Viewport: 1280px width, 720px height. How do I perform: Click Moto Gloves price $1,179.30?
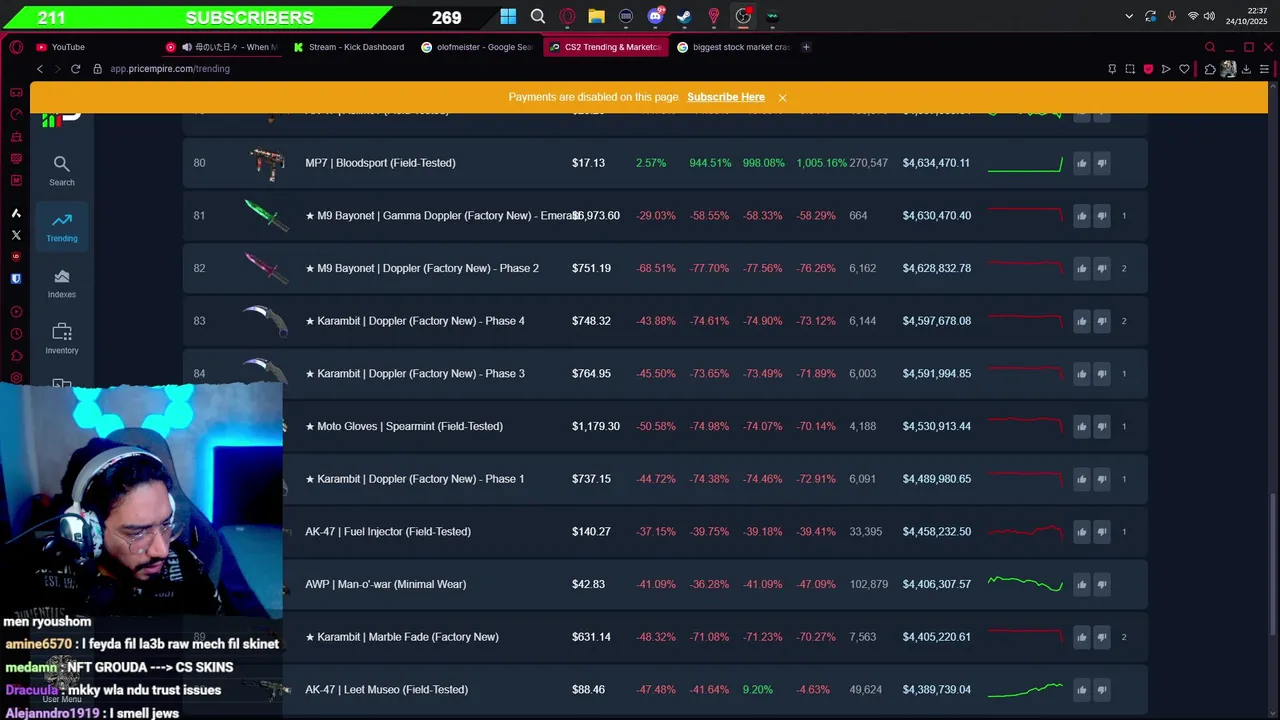(x=596, y=426)
